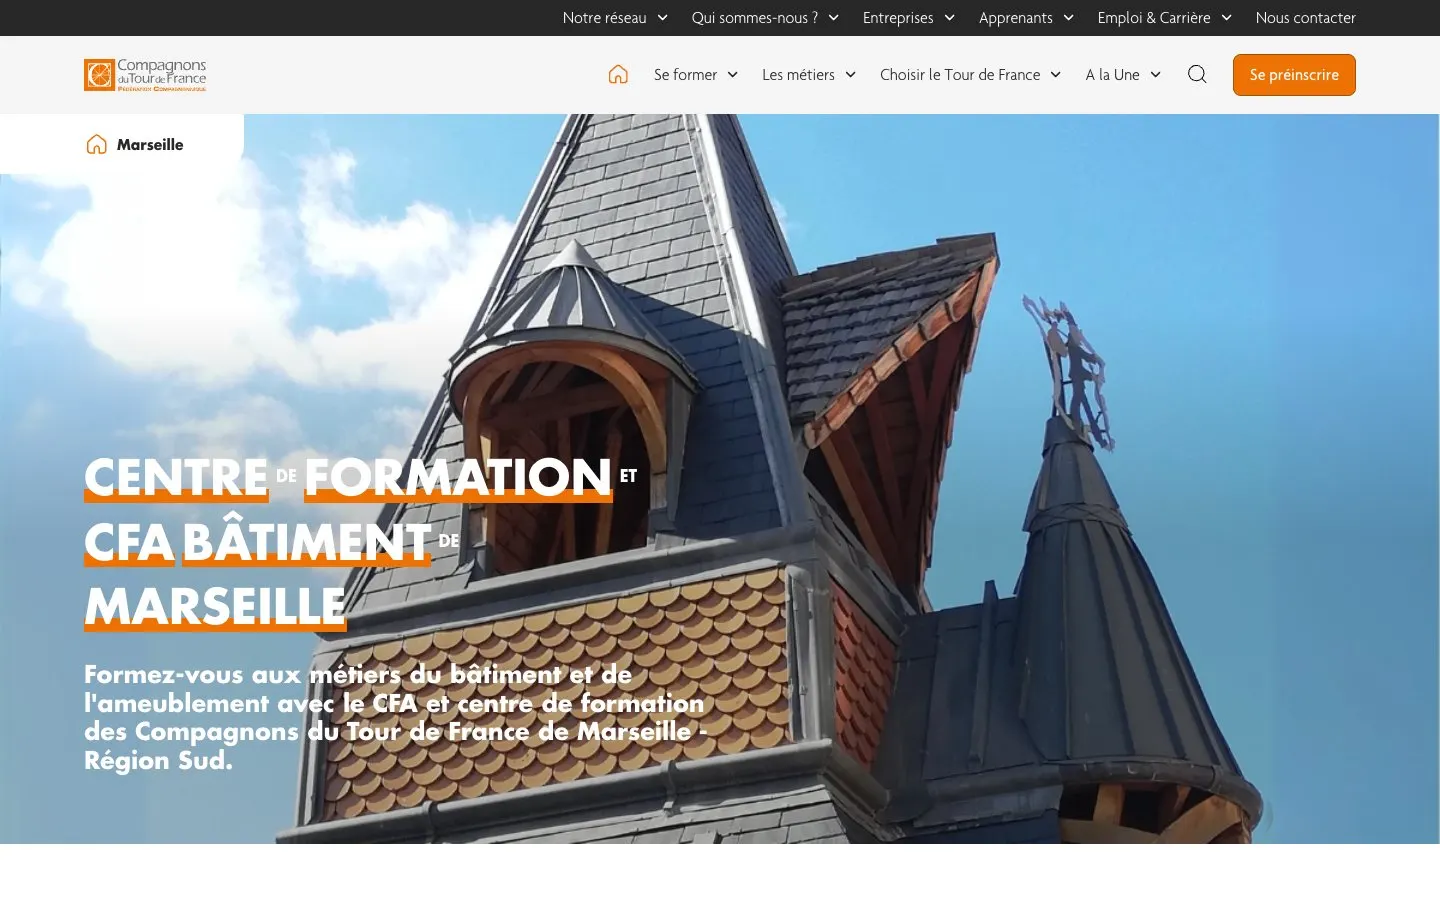Open the Entreprises menu

click(898, 18)
